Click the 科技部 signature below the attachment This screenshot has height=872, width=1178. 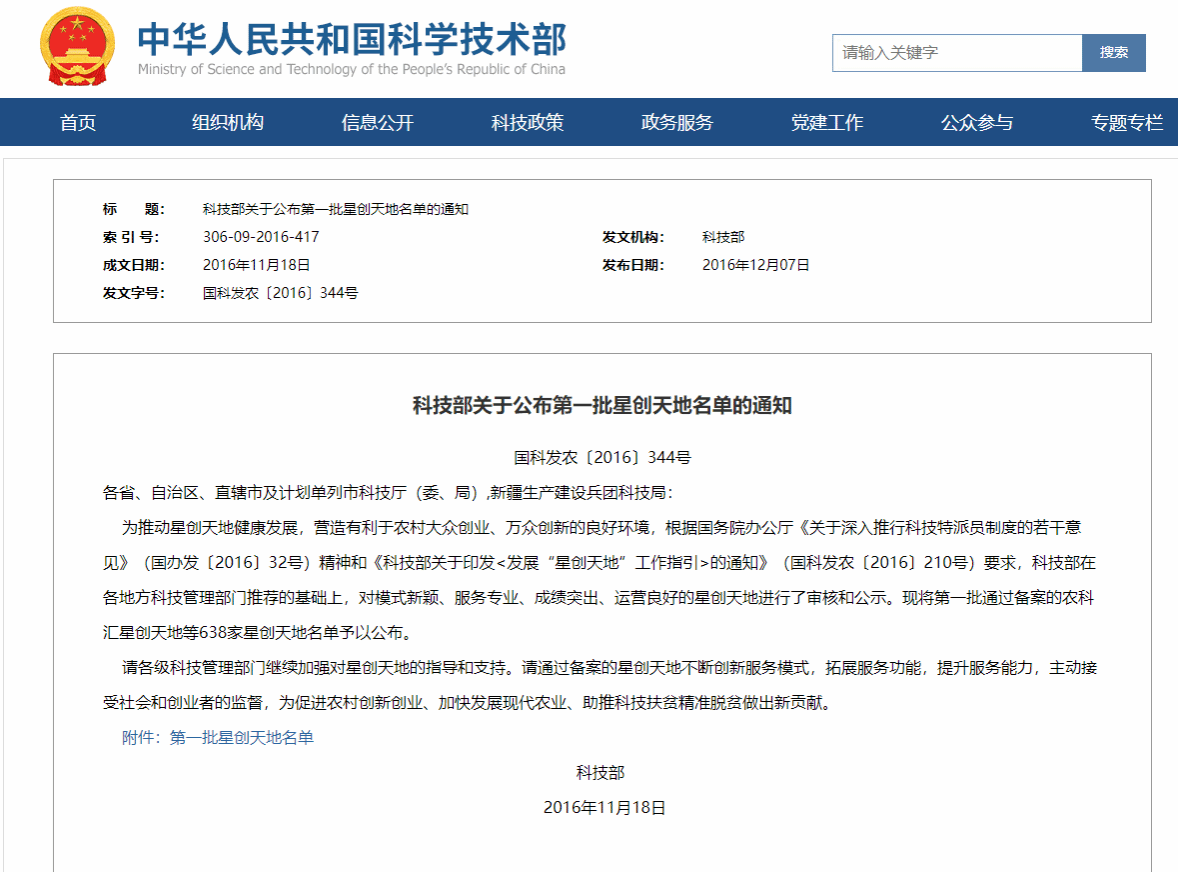[x=600, y=772]
